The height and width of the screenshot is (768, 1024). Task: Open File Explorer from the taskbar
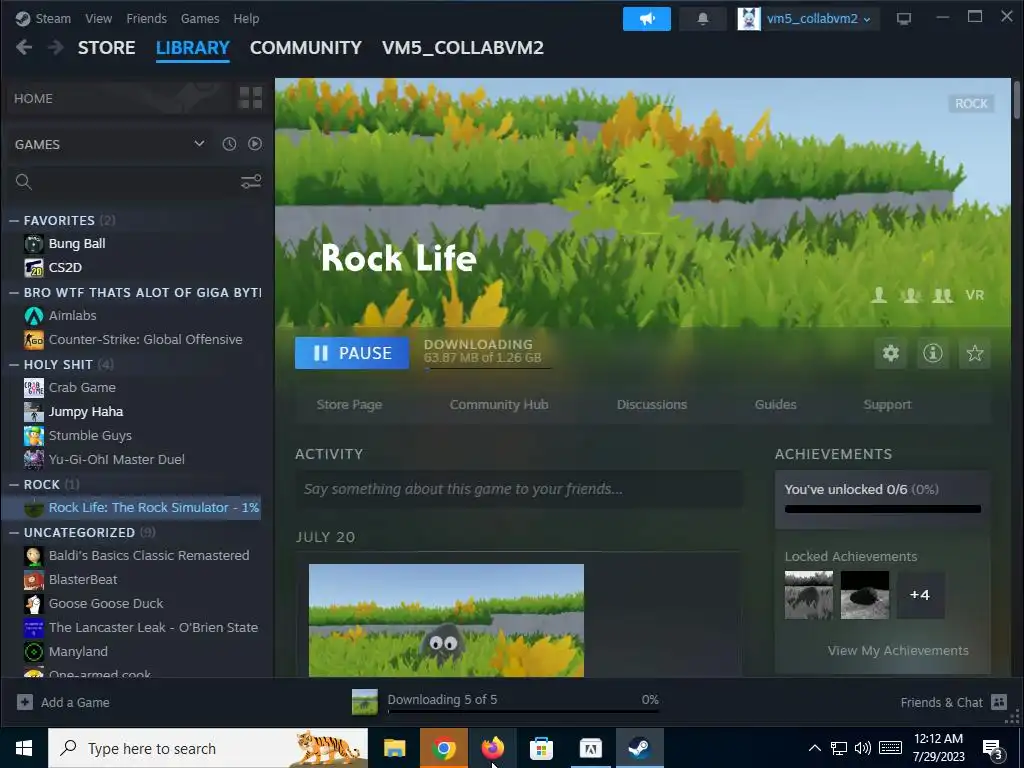pyautogui.click(x=394, y=748)
